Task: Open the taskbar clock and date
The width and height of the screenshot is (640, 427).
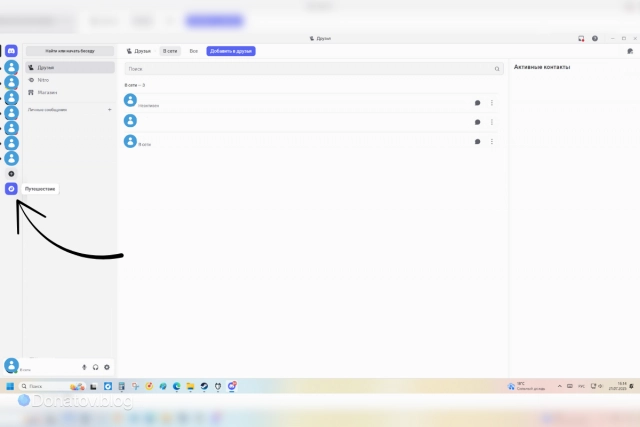Action: [x=618, y=386]
